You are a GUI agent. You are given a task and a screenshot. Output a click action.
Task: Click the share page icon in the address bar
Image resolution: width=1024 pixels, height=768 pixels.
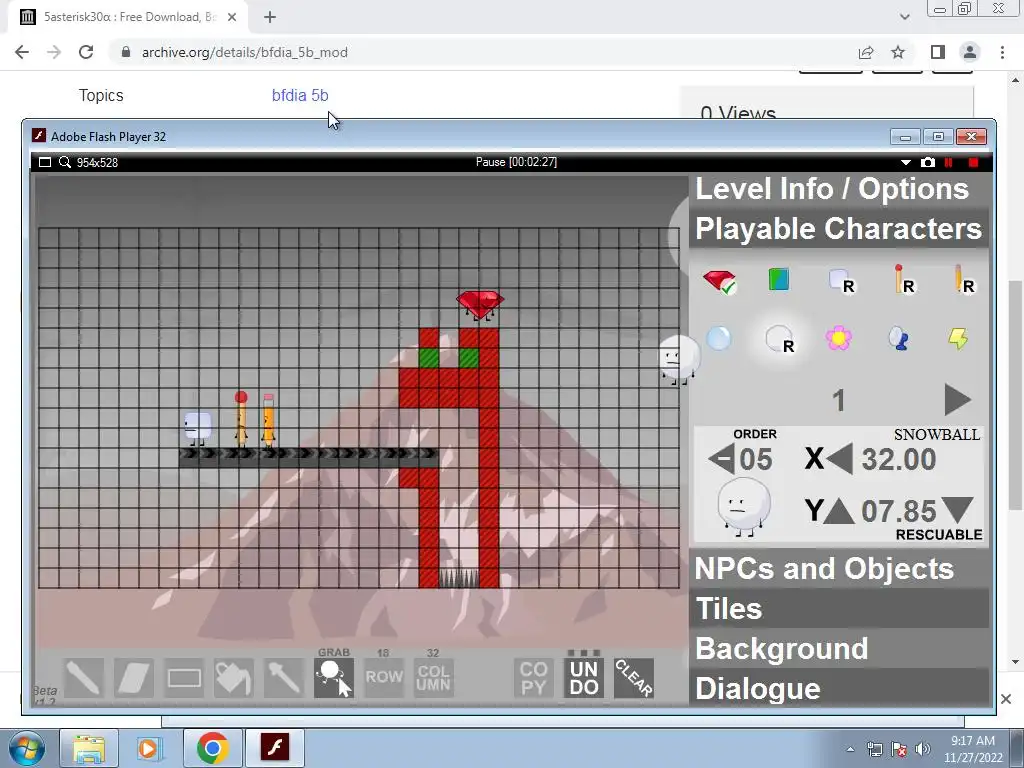[x=866, y=52]
